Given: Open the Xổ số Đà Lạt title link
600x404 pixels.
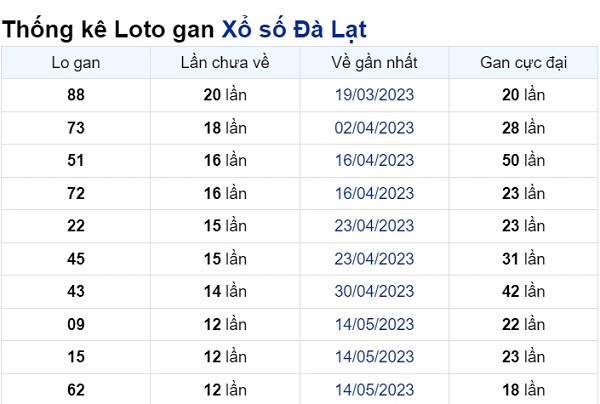Looking at the screenshot, I should (294, 29).
